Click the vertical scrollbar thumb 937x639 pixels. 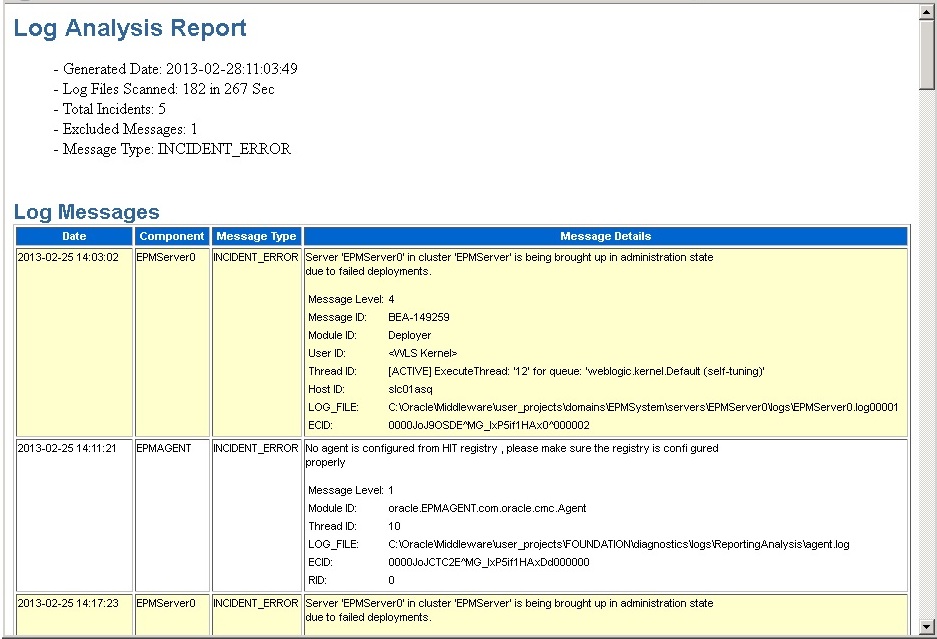pos(927,55)
